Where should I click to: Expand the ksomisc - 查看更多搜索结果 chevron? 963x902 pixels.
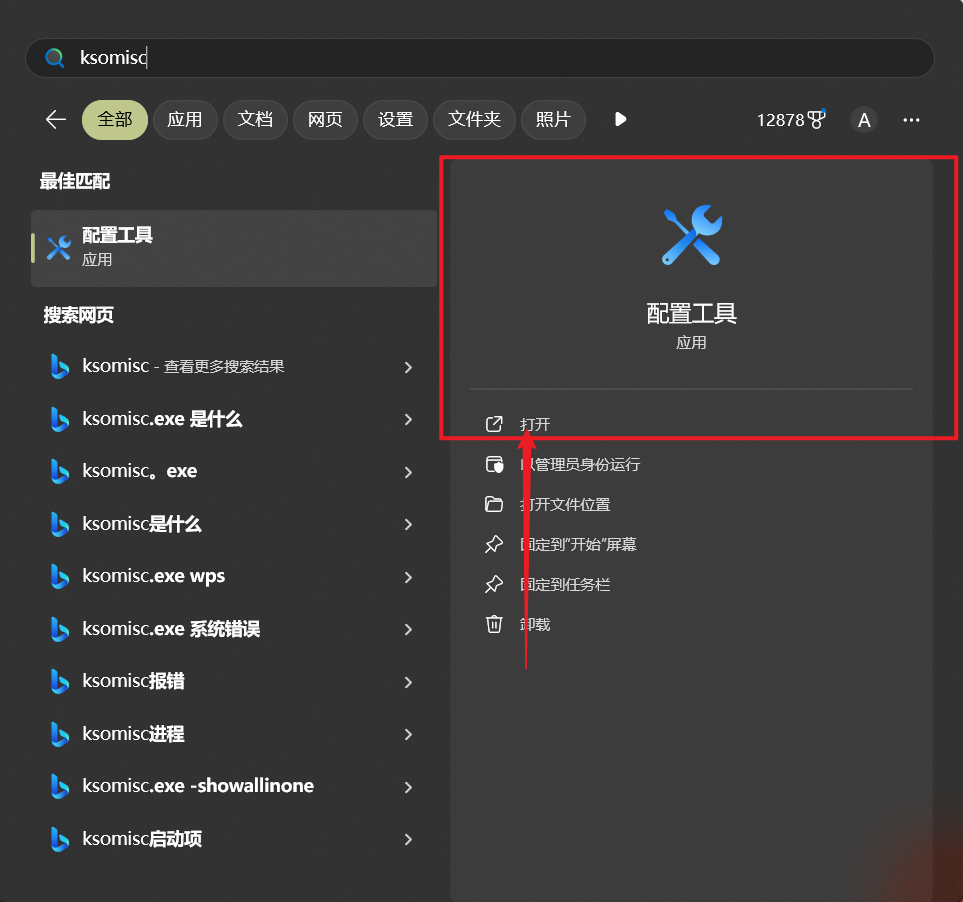408,367
